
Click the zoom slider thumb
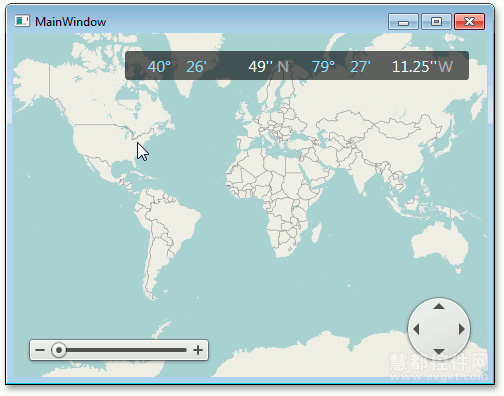pos(59,350)
